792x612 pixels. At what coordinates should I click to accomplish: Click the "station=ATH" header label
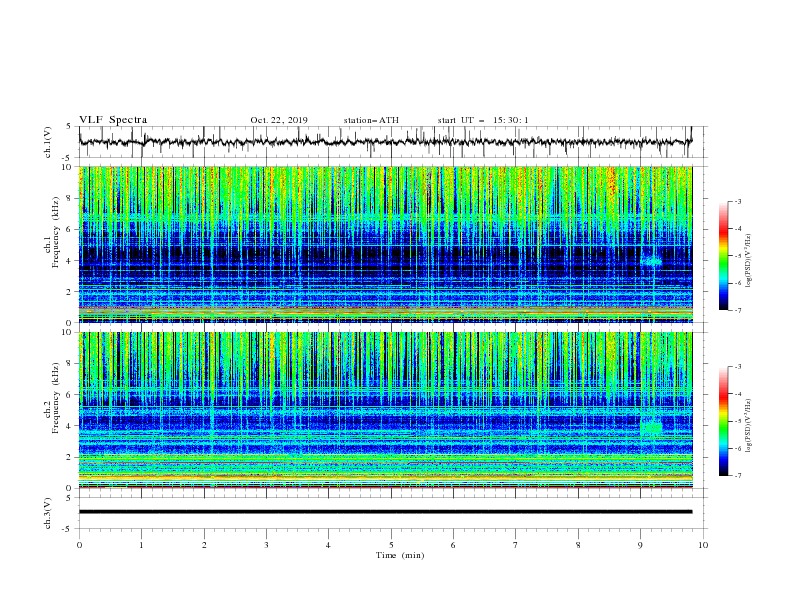coord(371,120)
